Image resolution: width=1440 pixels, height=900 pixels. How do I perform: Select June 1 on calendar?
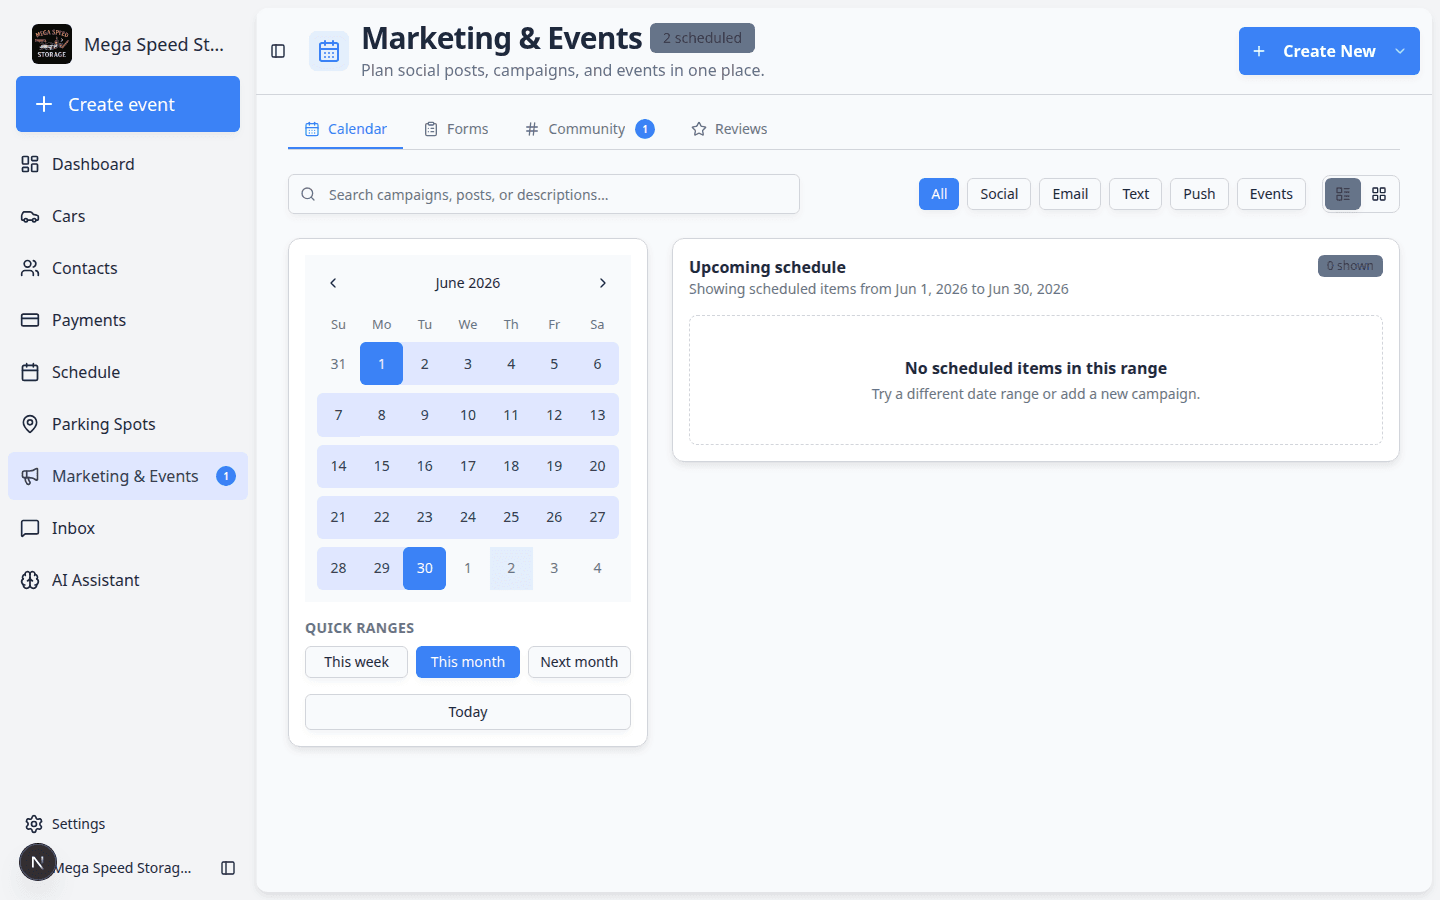tap(381, 364)
